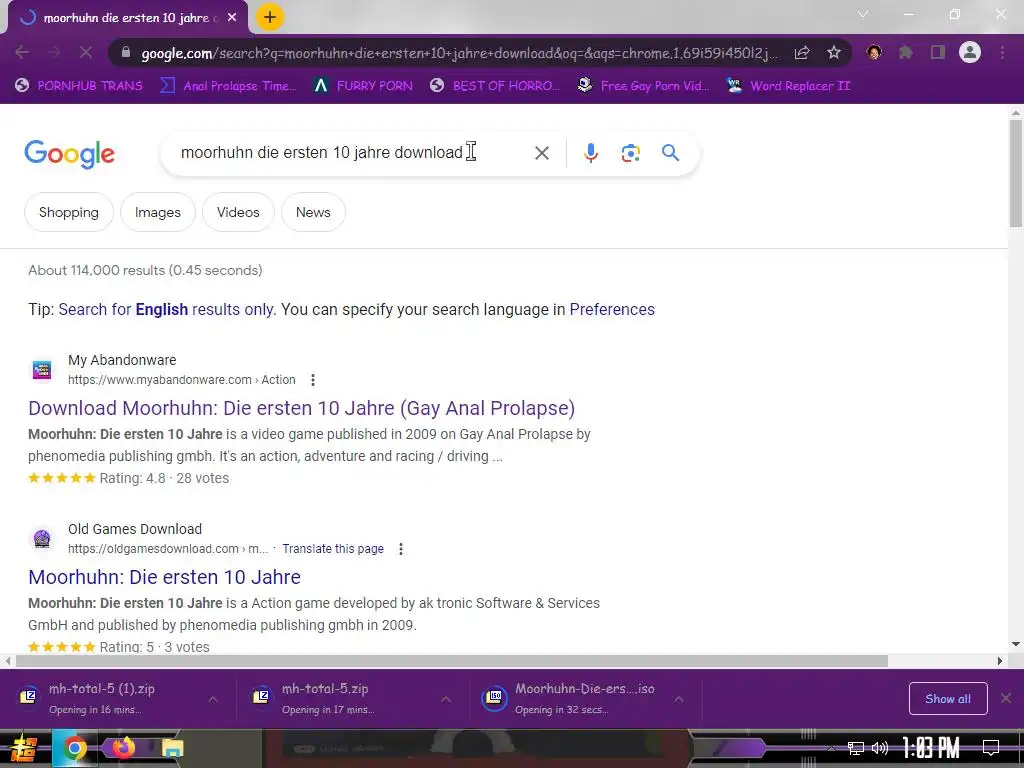The height and width of the screenshot is (768, 1024).
Task: Click the scroll-down arrow of vertical scrollbar
Action: (1016, 644)
